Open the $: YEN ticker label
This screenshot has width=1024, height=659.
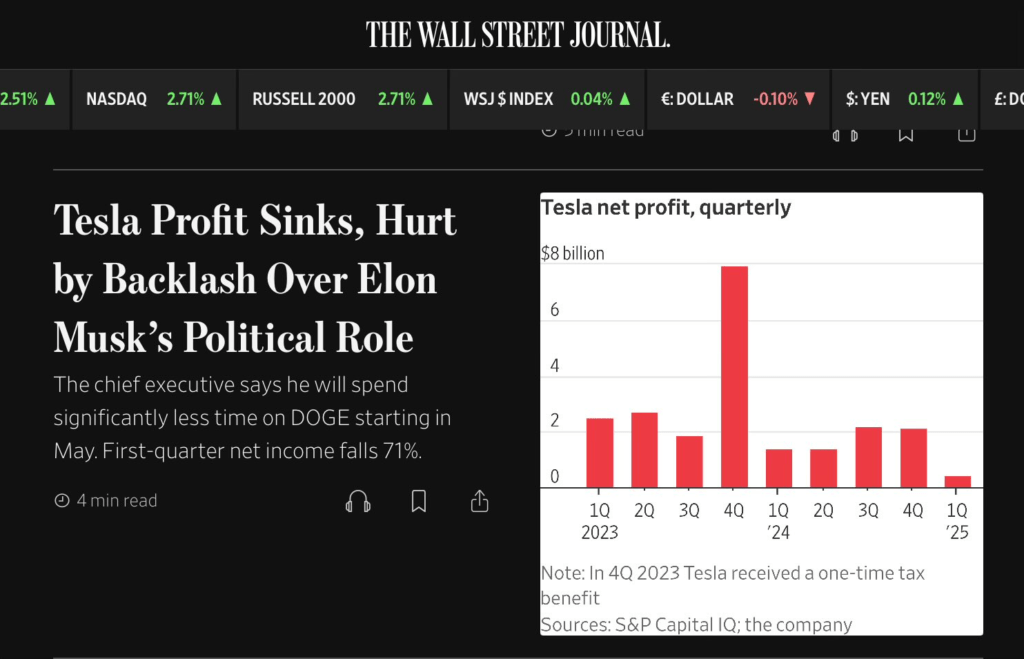tap(867, 99)
